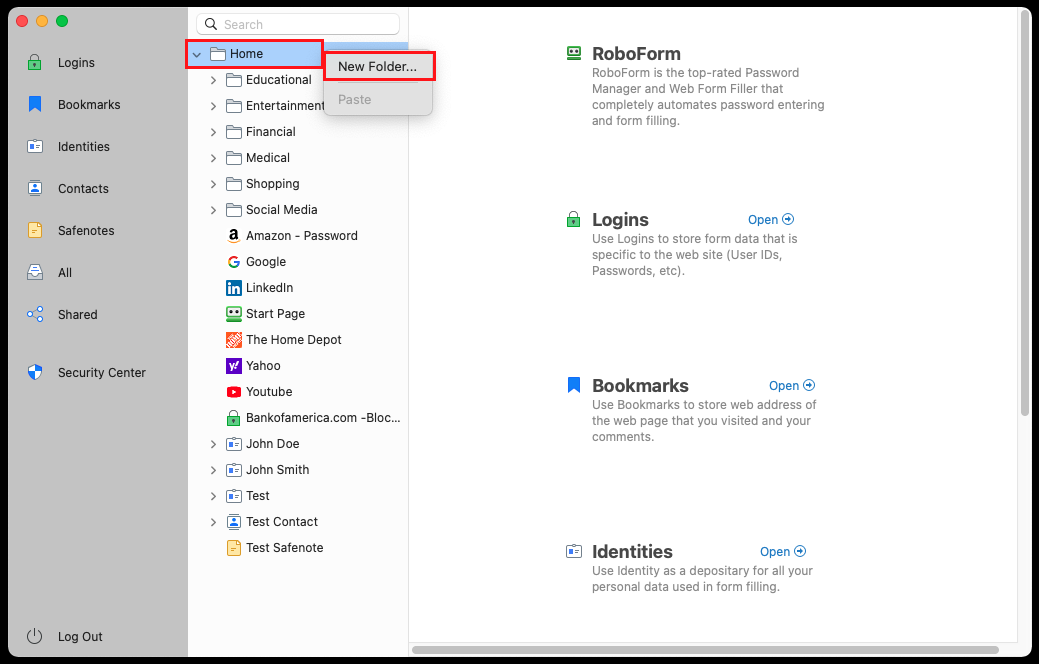Viewport: 1039px width, 664px height.
Task: Click the orange Home Depot logo icon
Action: (233, 339)
